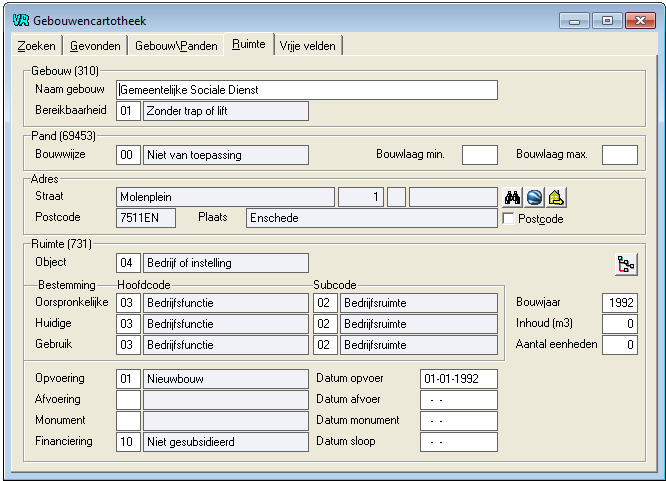The image size is (666, 481).
Task: Click the Niet van toepassing field
Action: pos(226,155)
